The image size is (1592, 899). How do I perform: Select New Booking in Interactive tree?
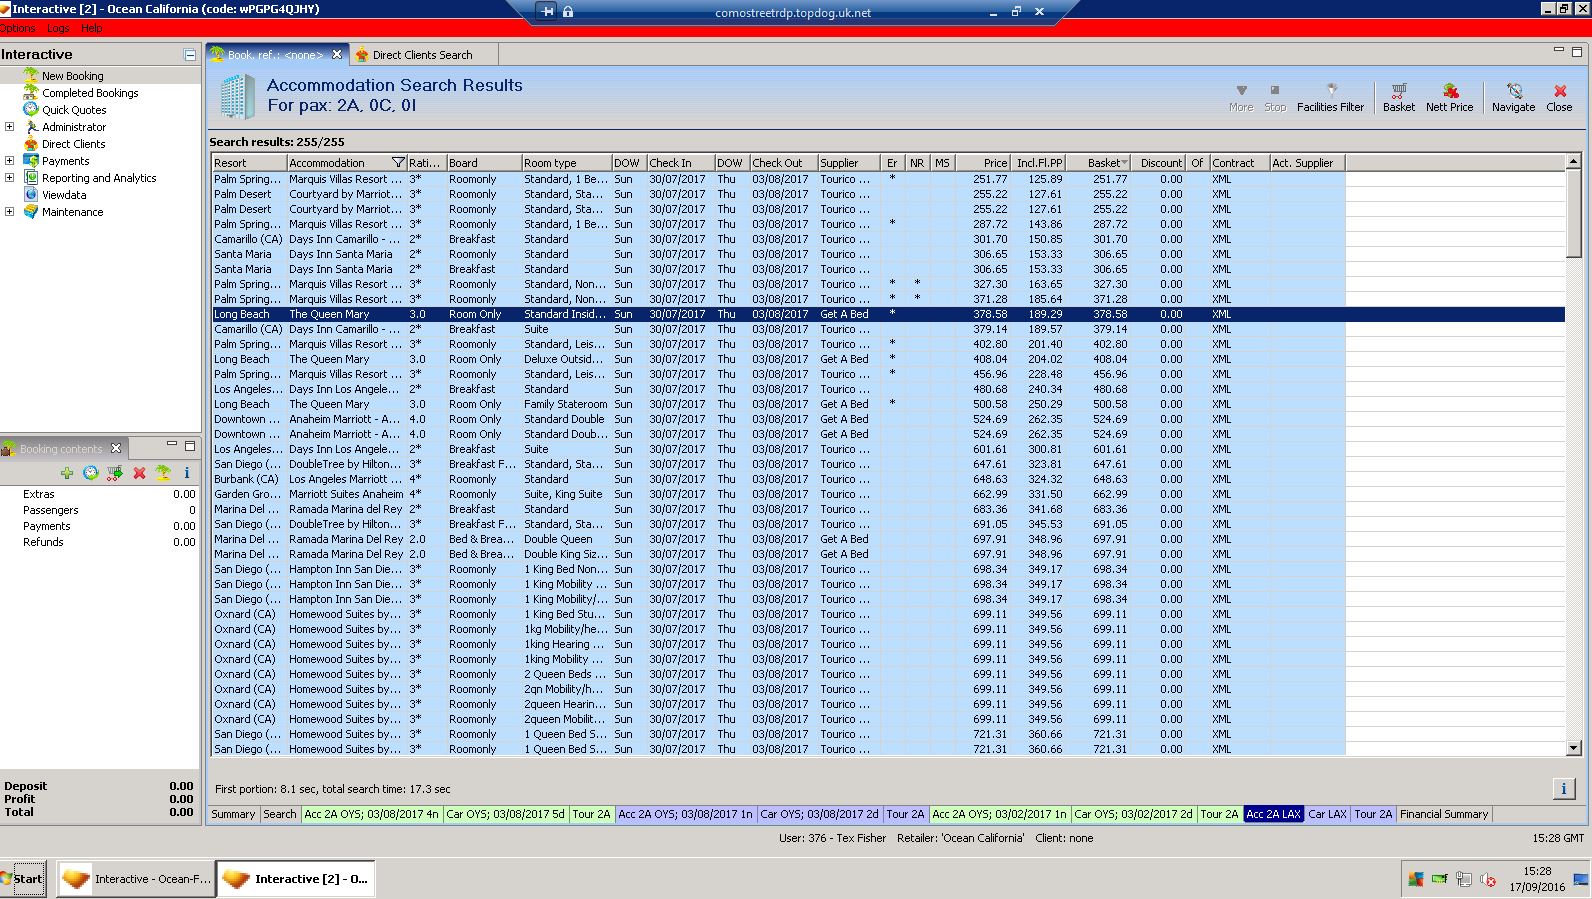(72, 76)
